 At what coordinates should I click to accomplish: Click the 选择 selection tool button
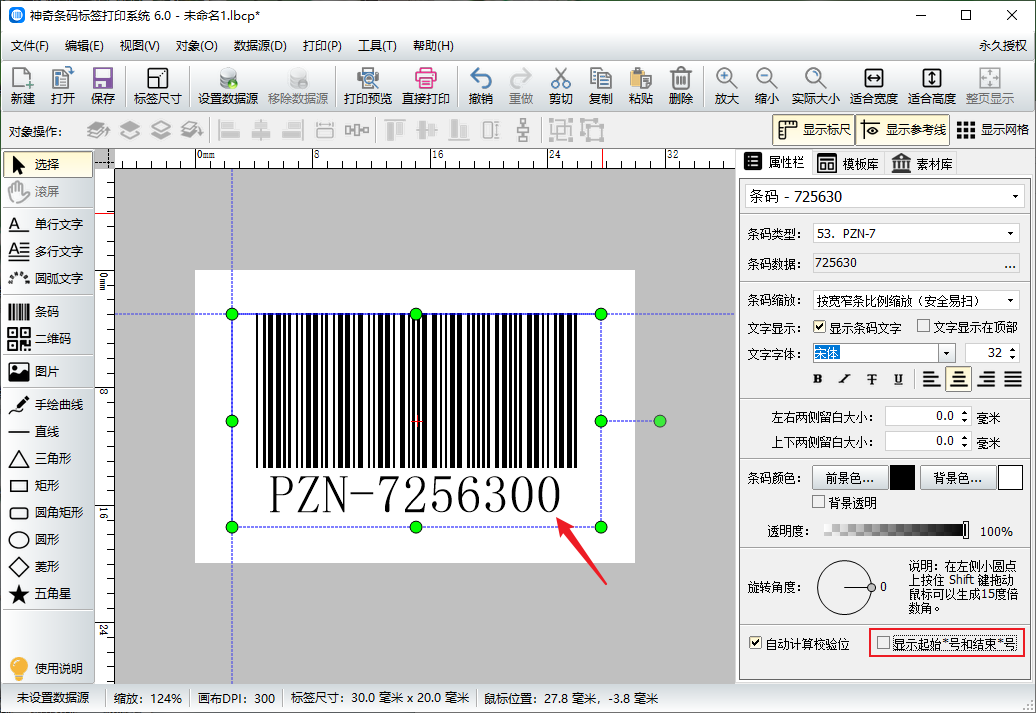(48, 165)
